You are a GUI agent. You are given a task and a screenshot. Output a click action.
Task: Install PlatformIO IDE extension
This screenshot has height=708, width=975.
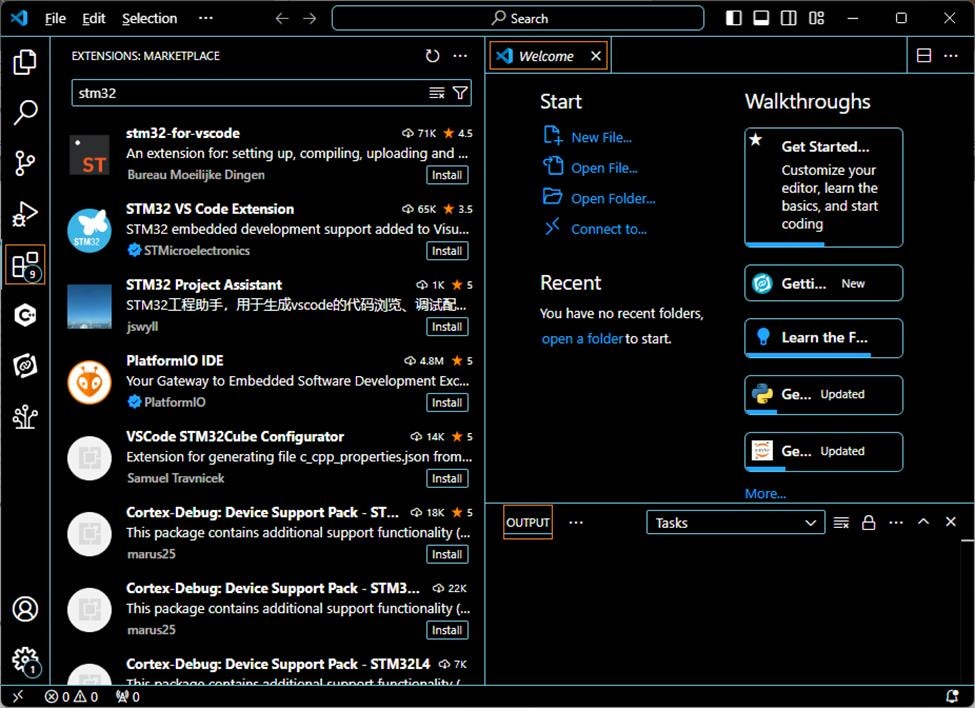[447, 403]
